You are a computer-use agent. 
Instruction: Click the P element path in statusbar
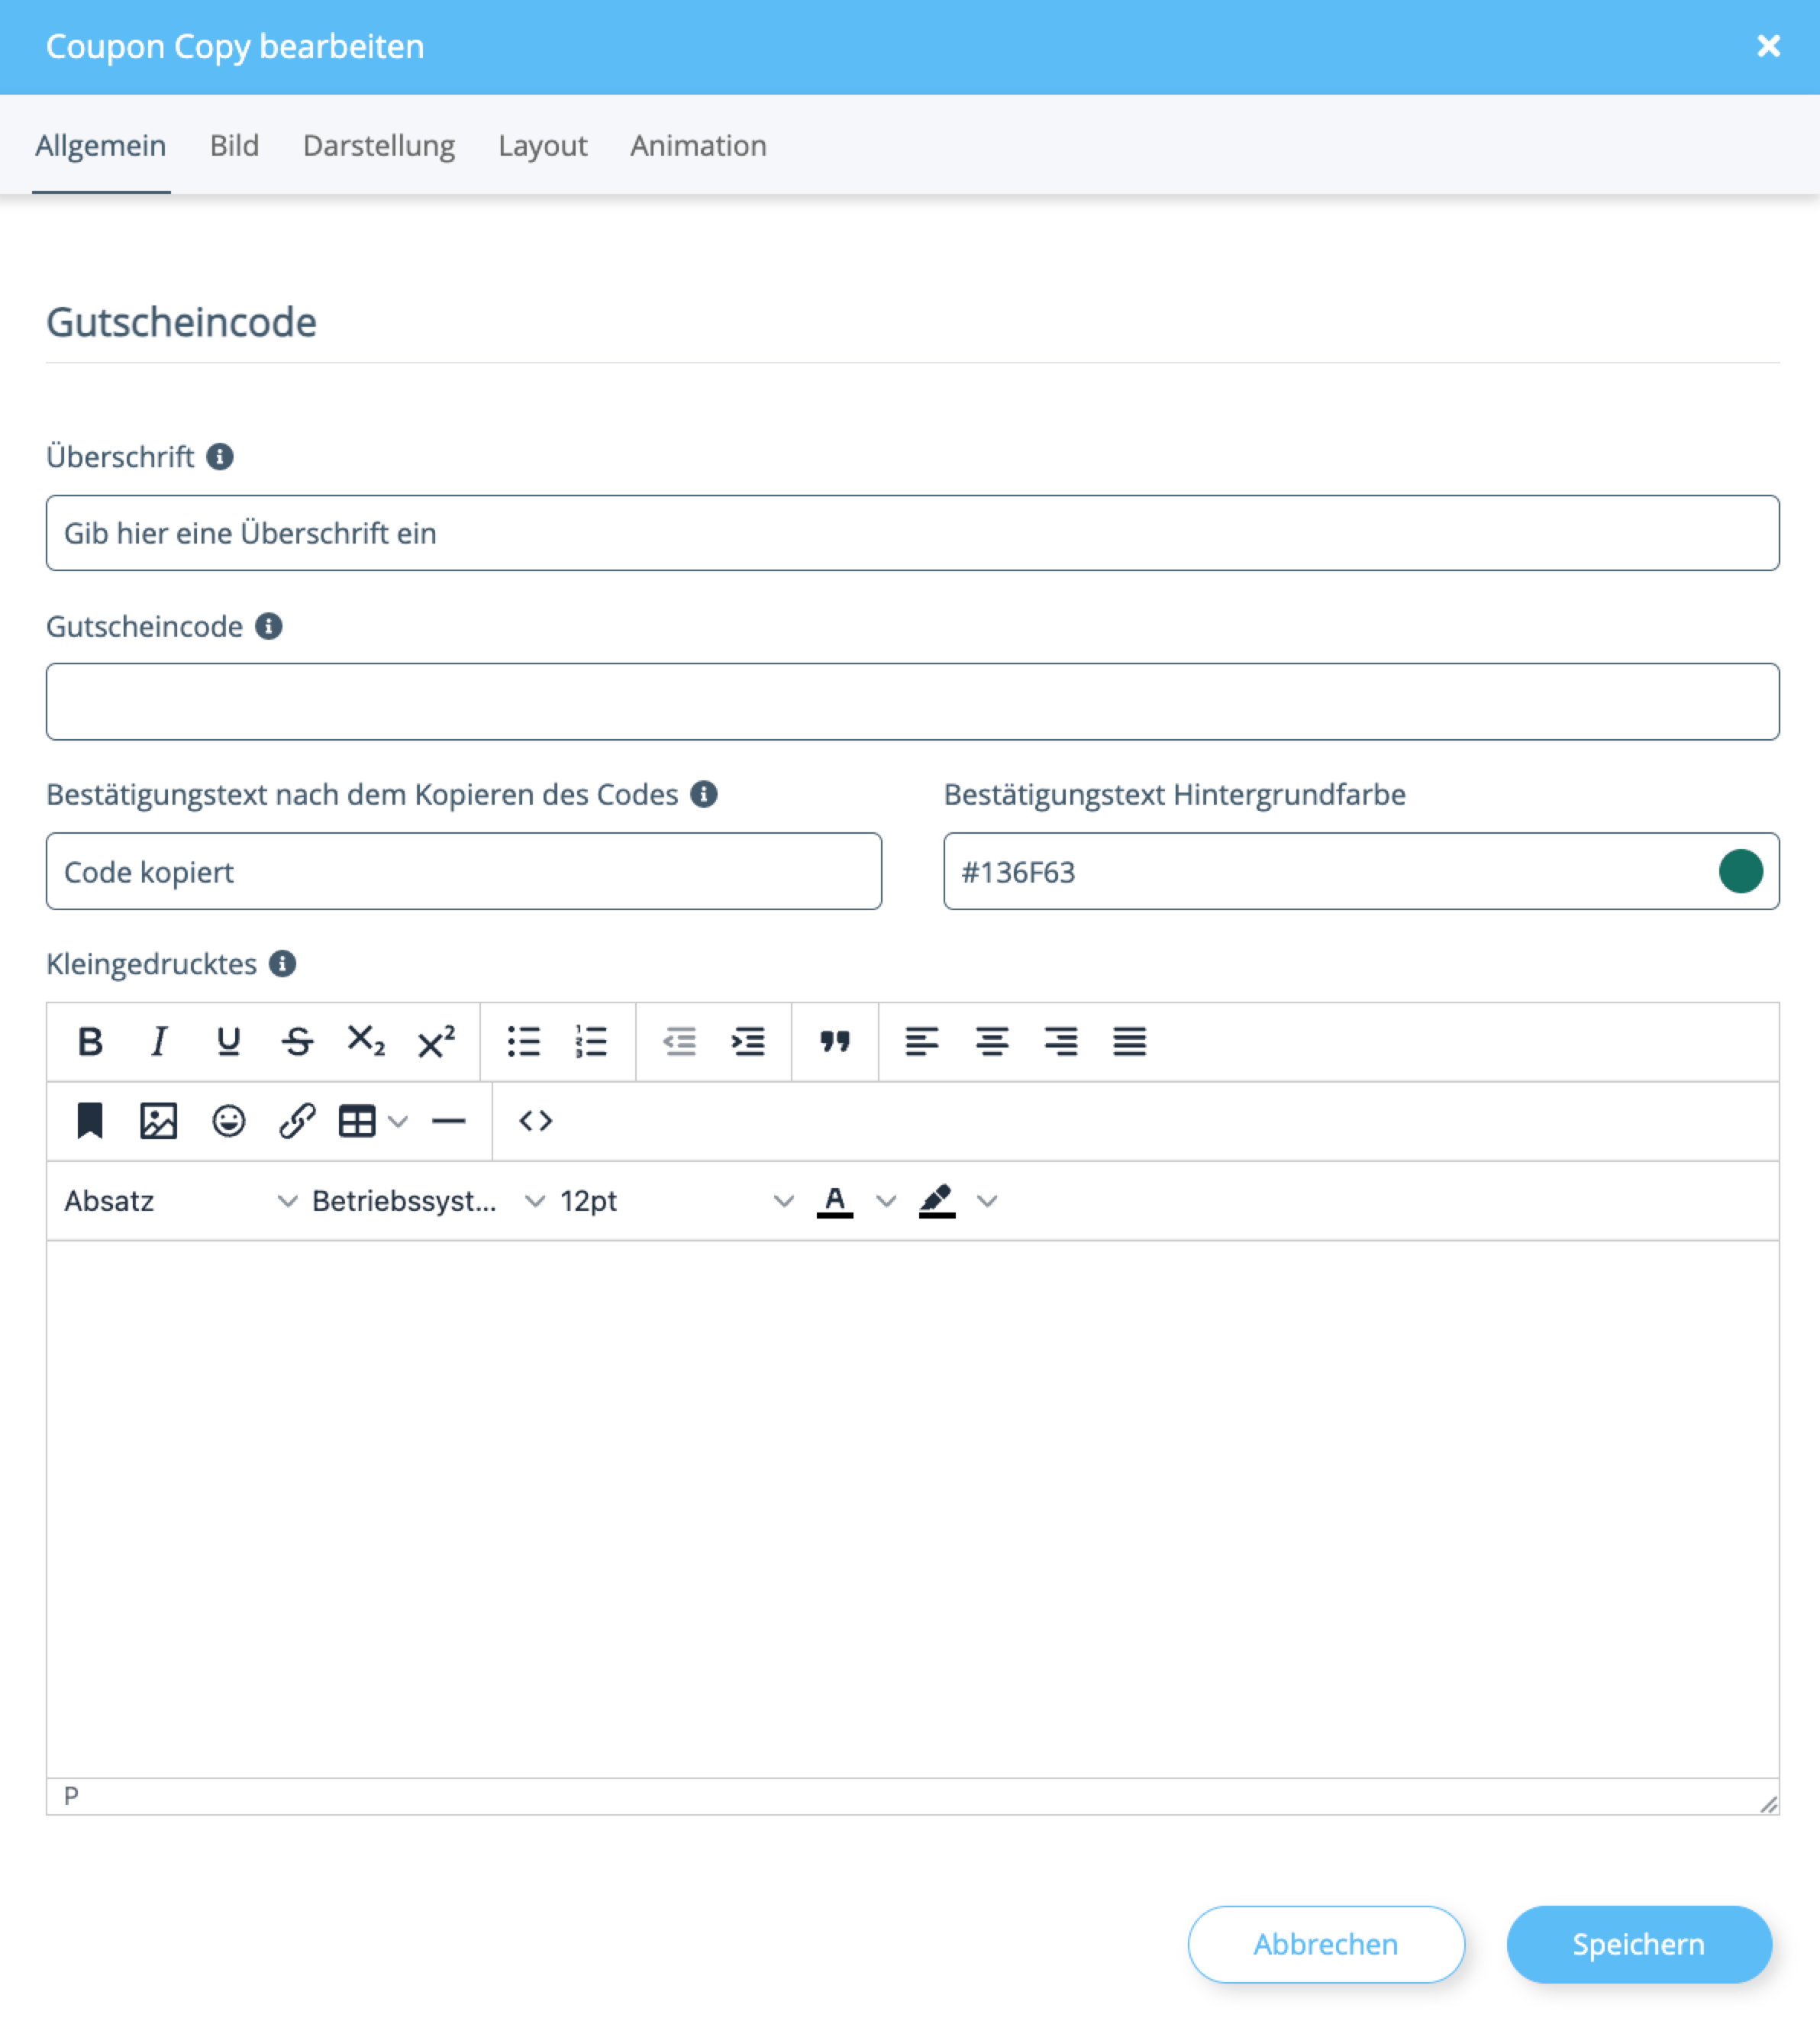click(x=71, y=1796)
